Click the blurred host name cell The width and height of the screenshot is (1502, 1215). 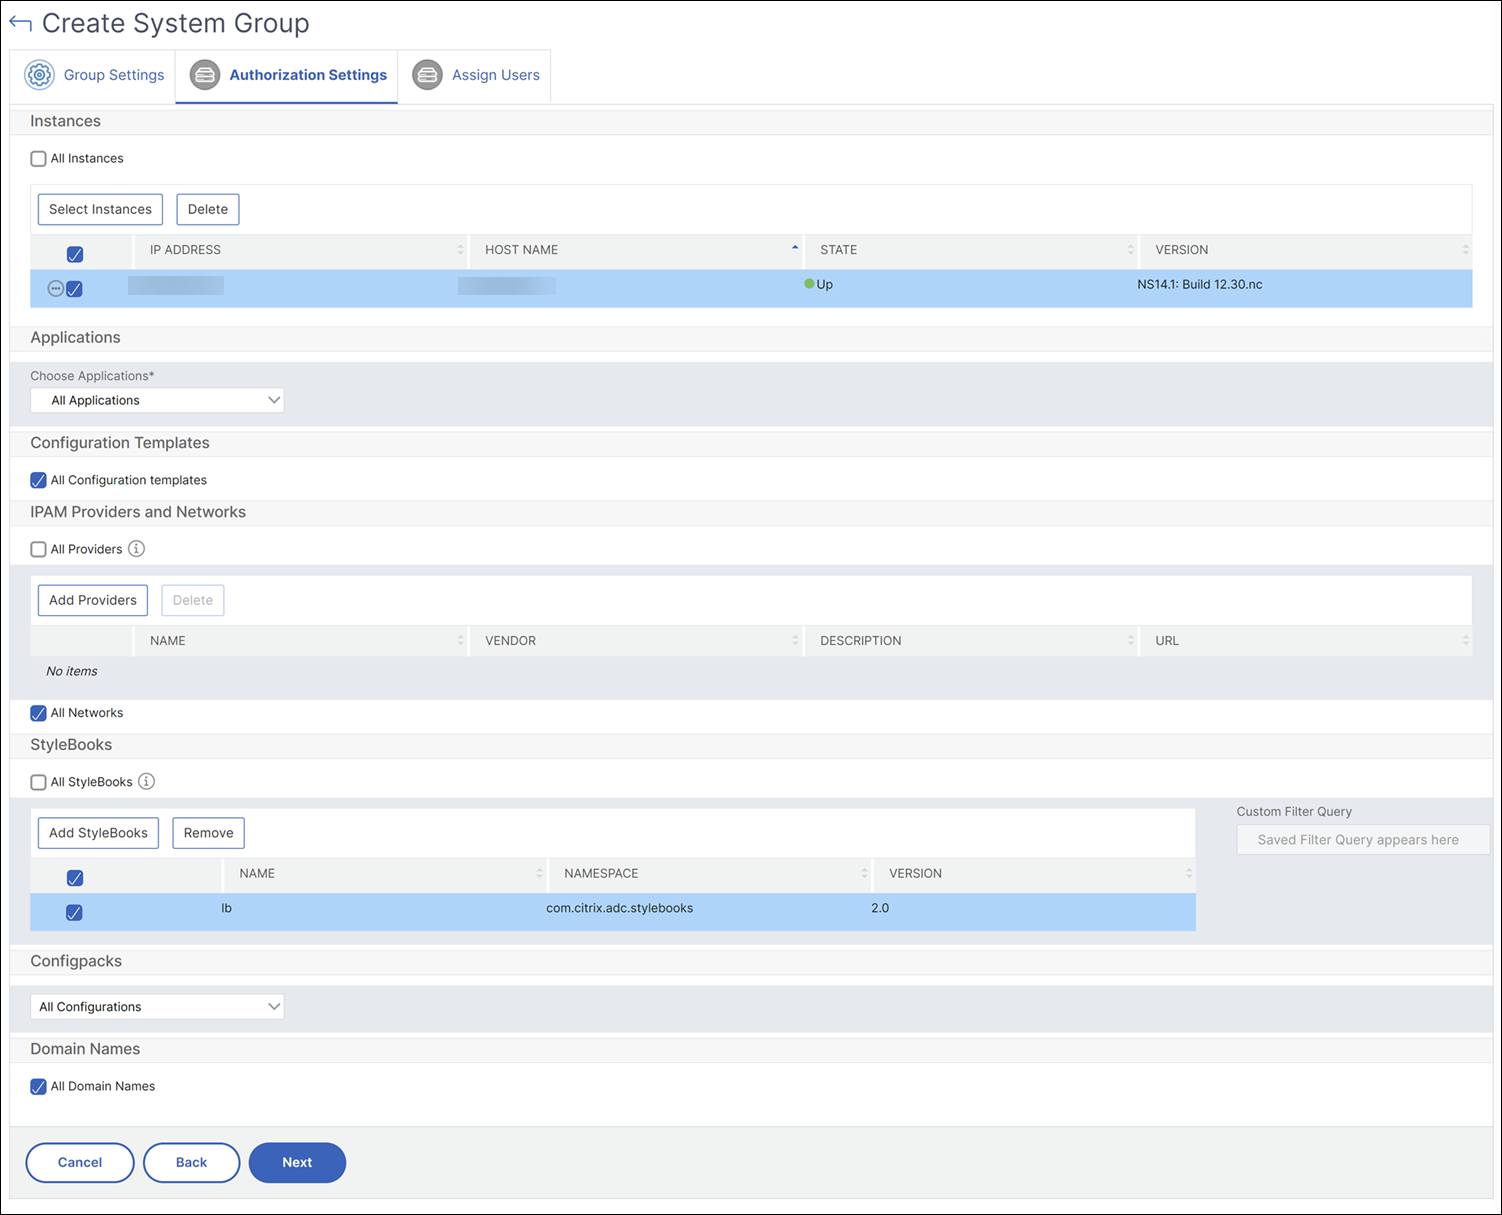(507, 286)
